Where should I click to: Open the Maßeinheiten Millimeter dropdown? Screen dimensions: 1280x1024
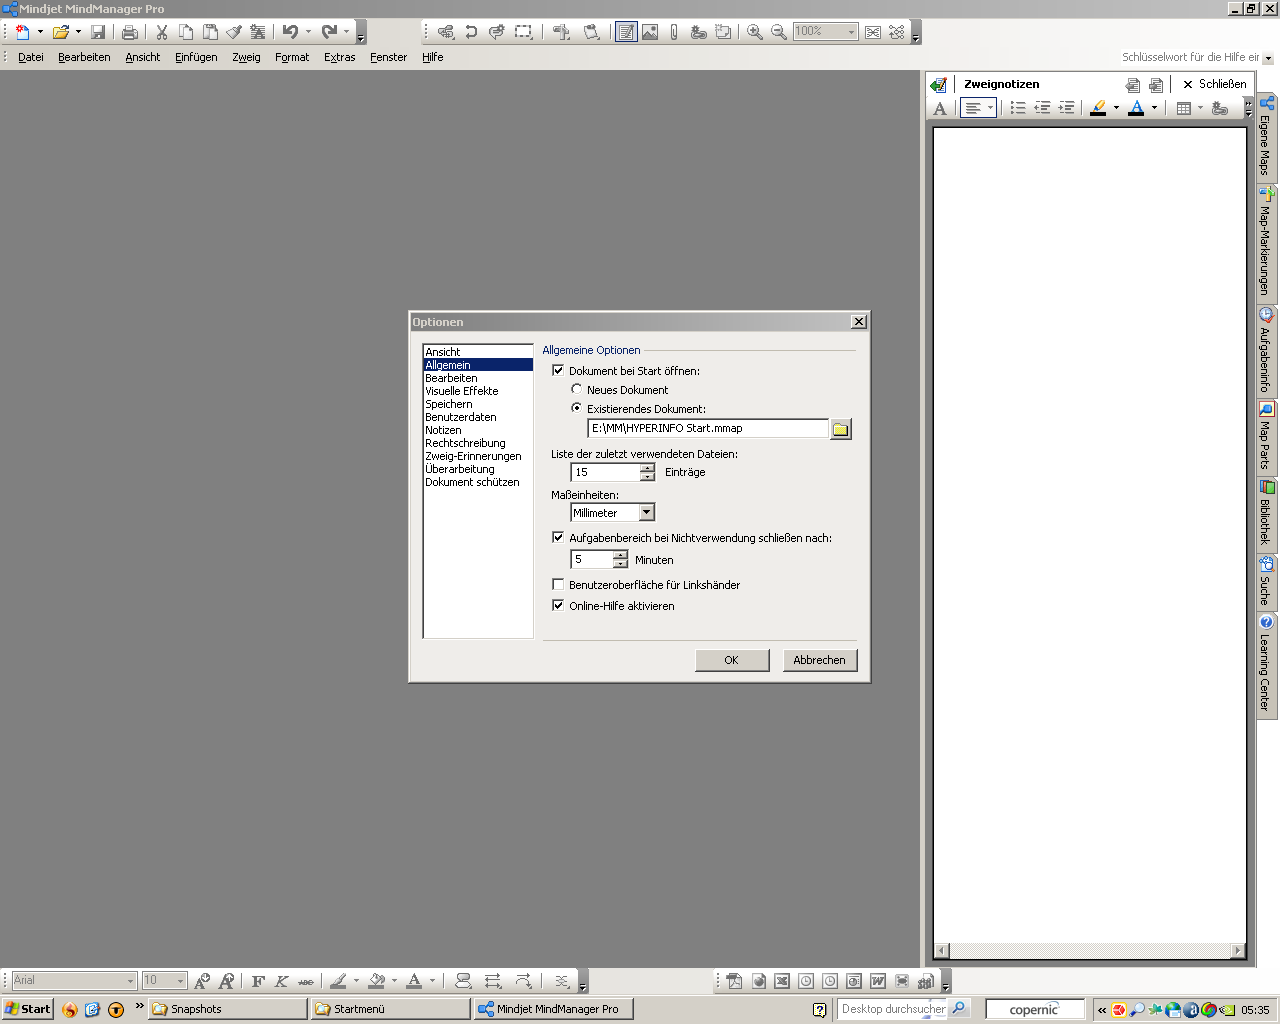646,513
